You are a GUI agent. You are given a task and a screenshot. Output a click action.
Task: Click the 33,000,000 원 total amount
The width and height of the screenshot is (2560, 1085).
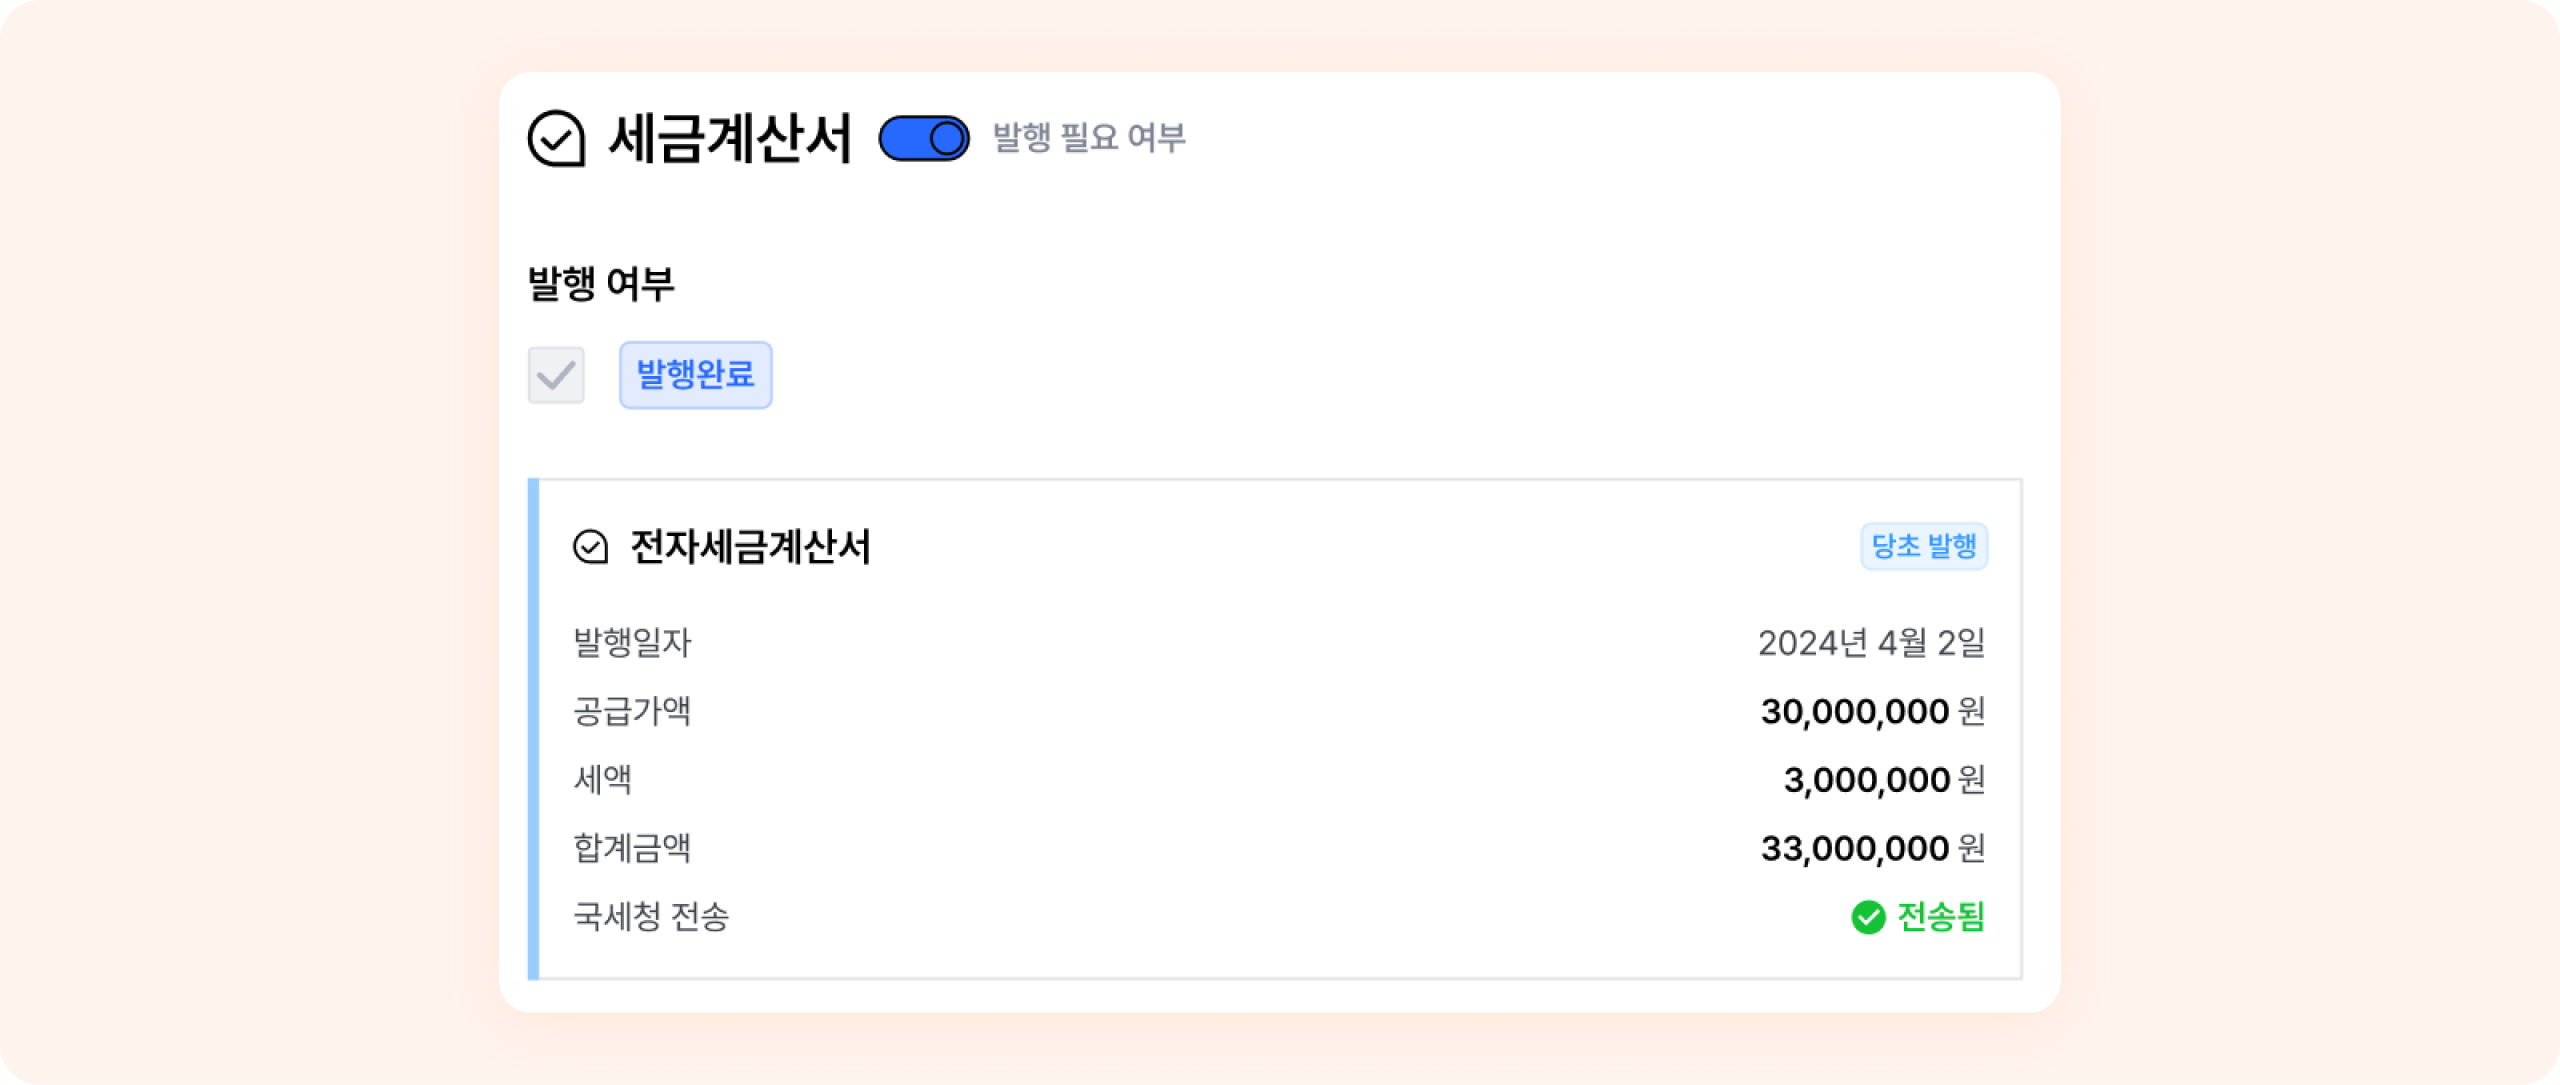(x=1872, y=848)
